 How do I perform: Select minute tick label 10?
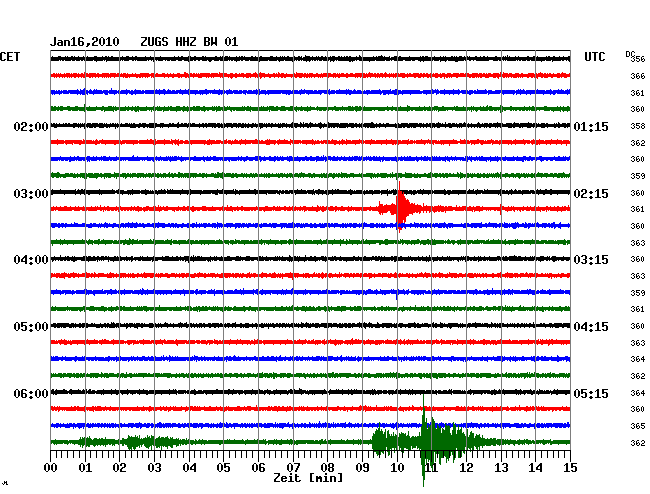(397, 467)
